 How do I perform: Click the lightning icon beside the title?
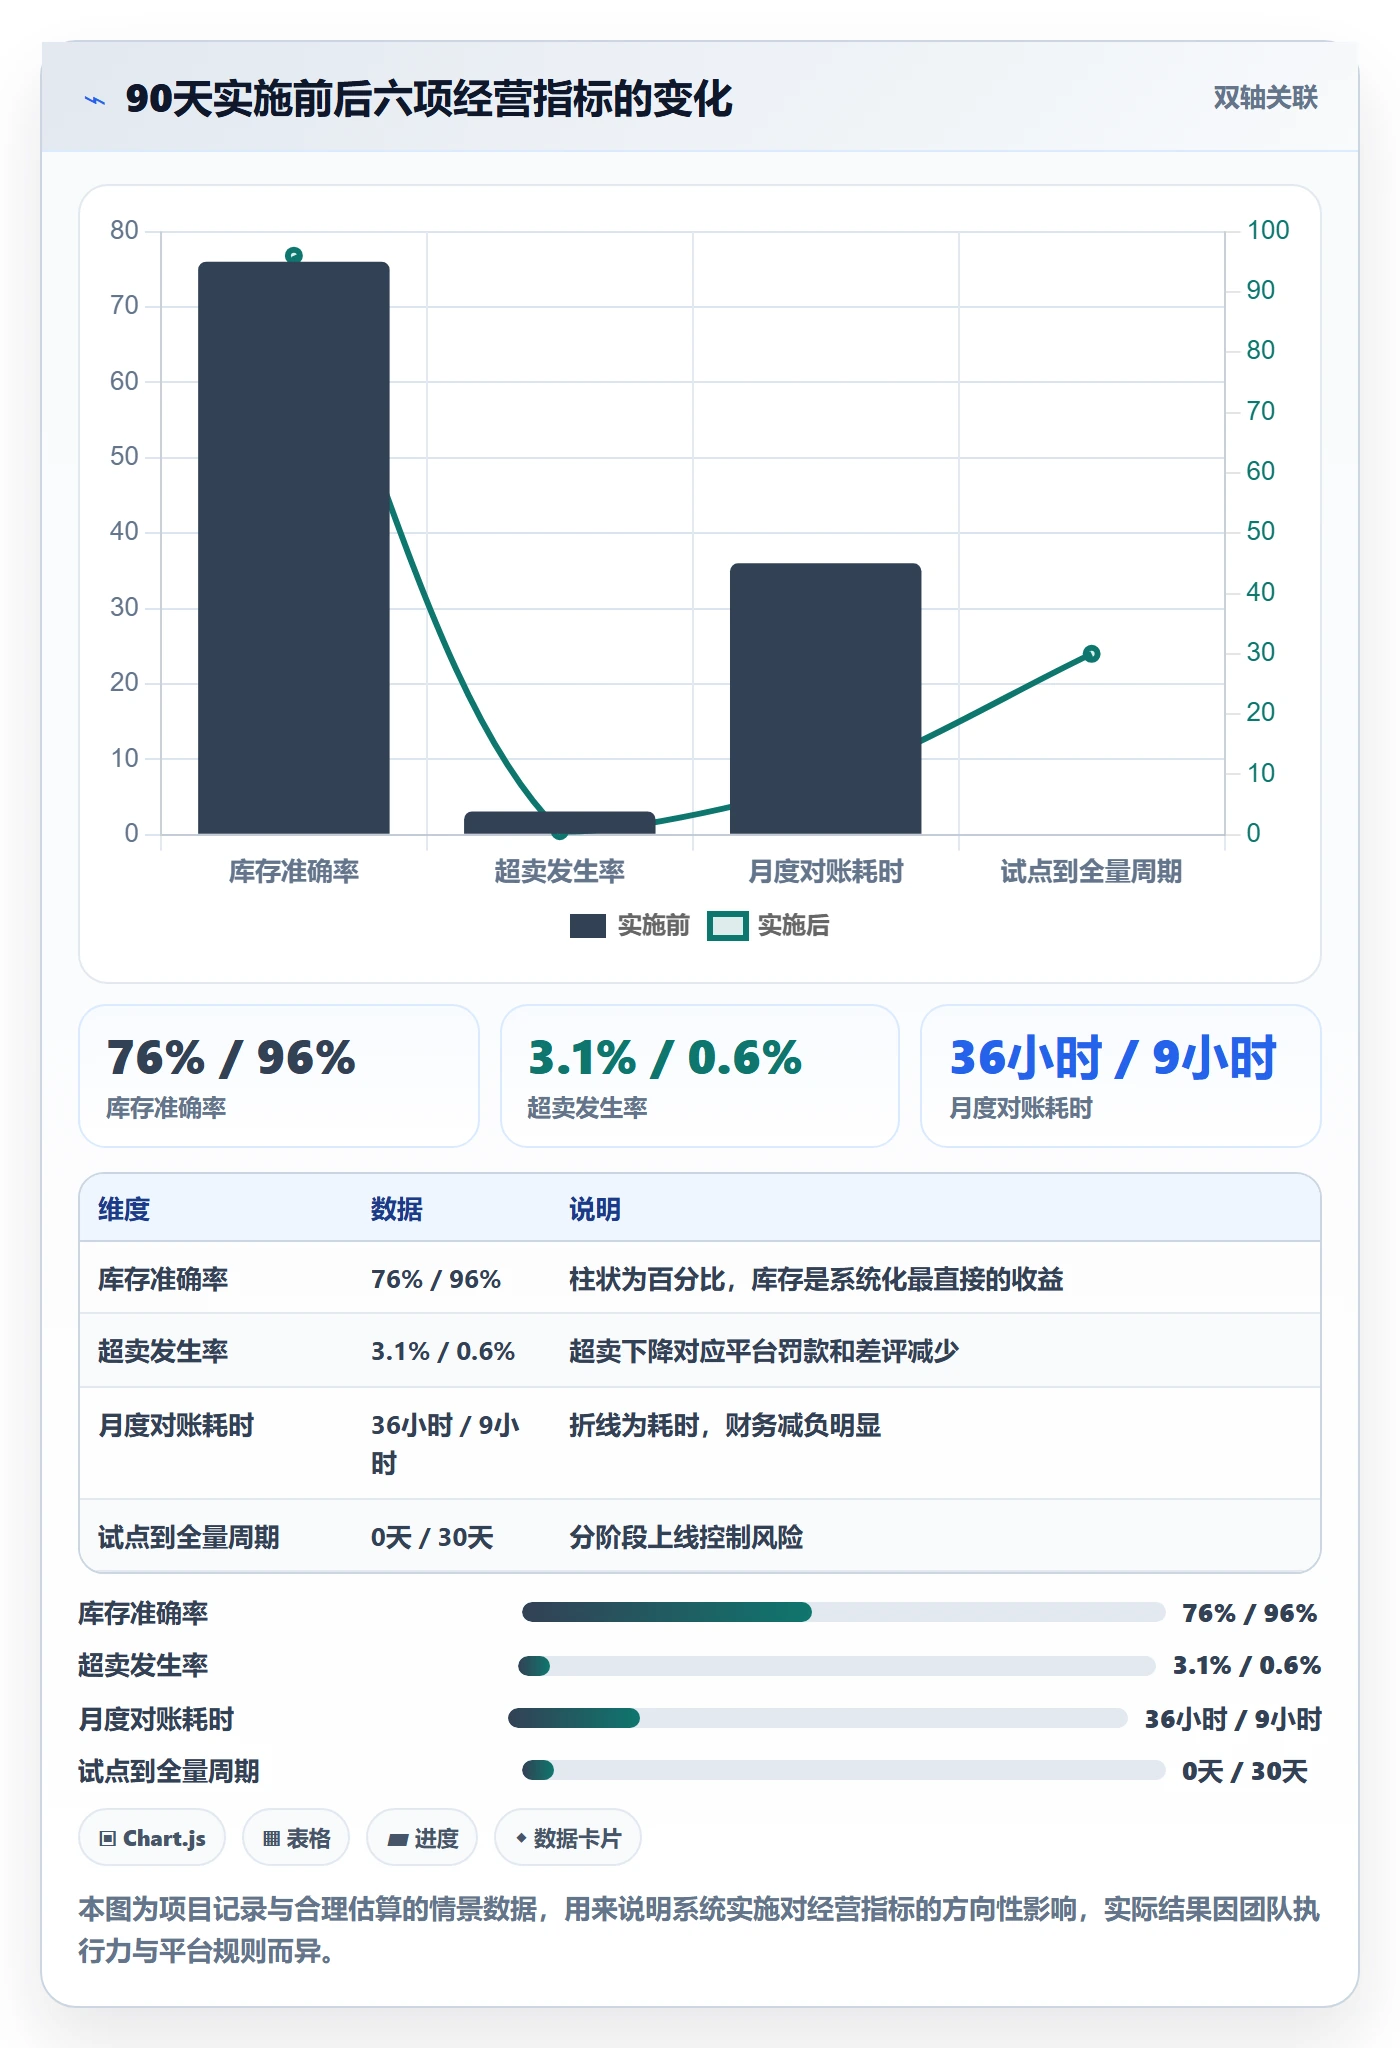coord(95,100)
